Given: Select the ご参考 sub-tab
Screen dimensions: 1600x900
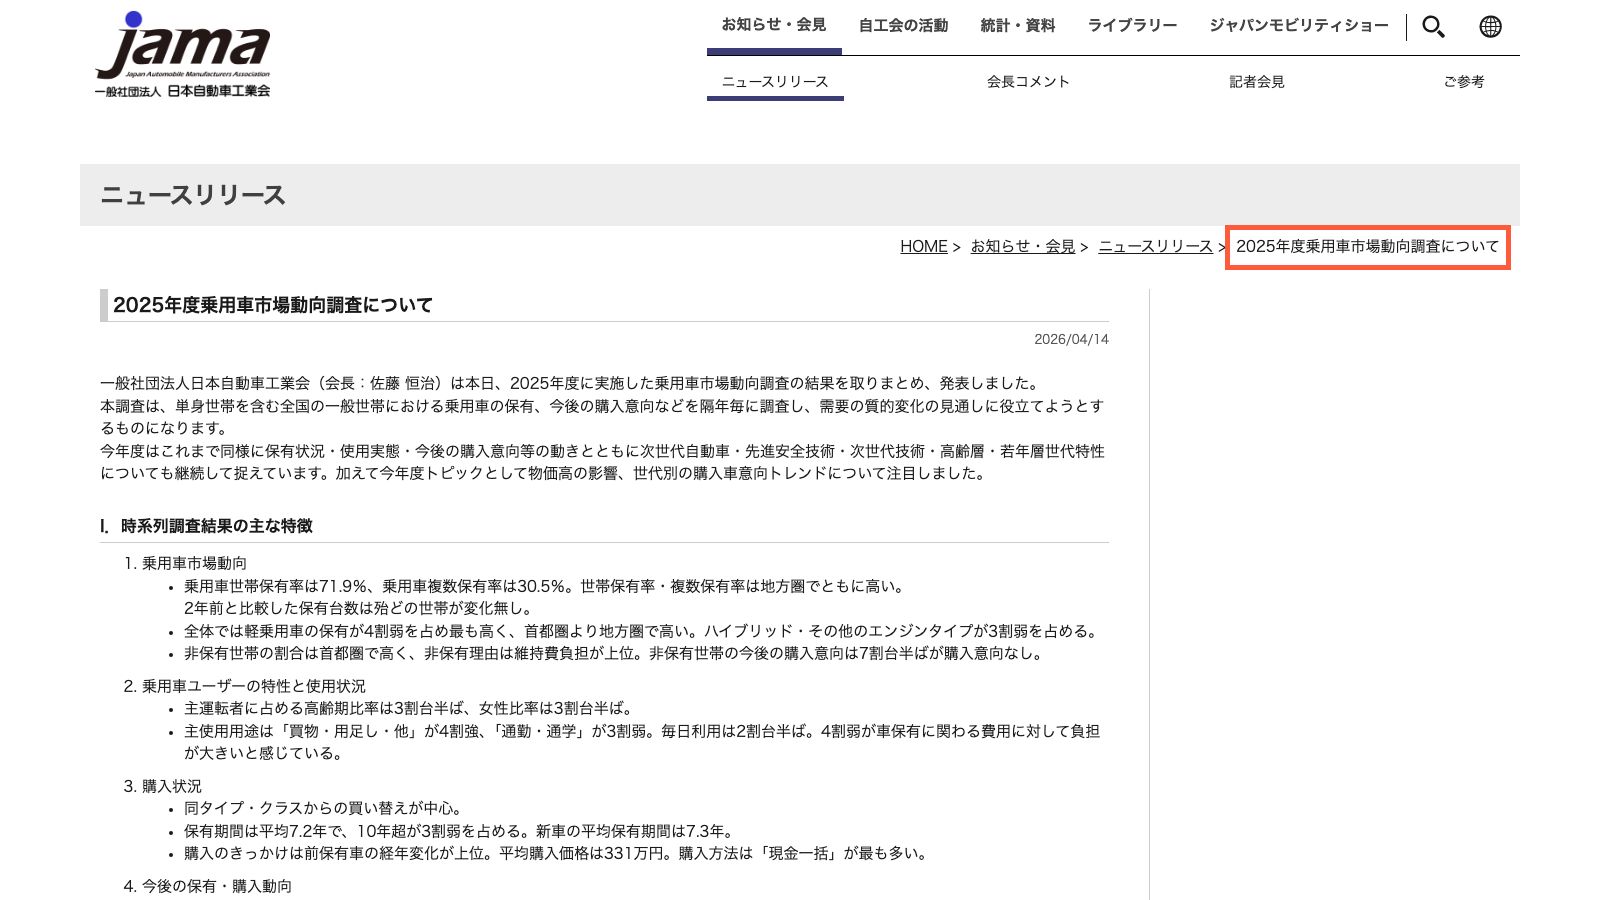Looking at the screenshot, I should [x=1464, y=82].
